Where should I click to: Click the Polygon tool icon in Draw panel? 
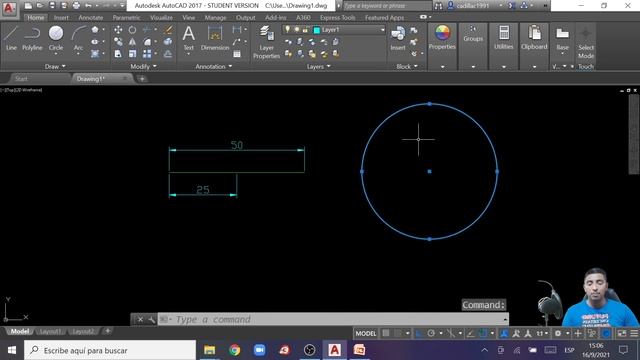[x=95, y=30]
